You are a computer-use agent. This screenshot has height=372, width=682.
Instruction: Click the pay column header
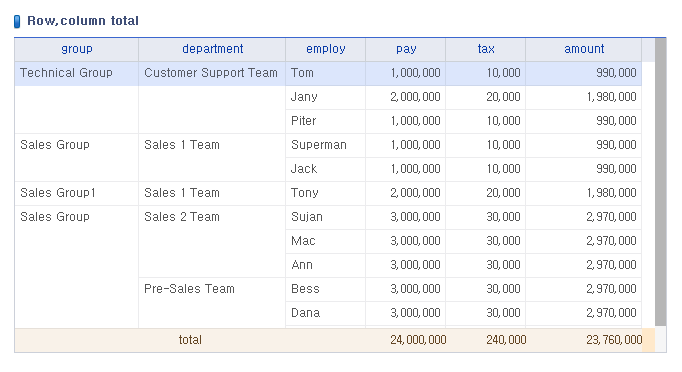coord(406,49)
